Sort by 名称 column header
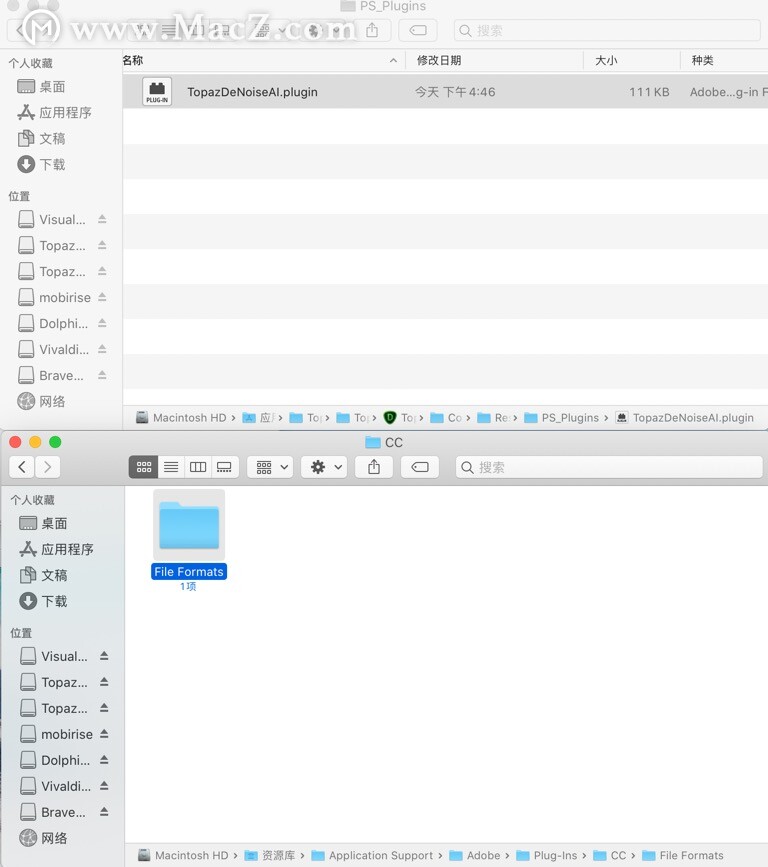The image size is (768, 867). [133, 60]
